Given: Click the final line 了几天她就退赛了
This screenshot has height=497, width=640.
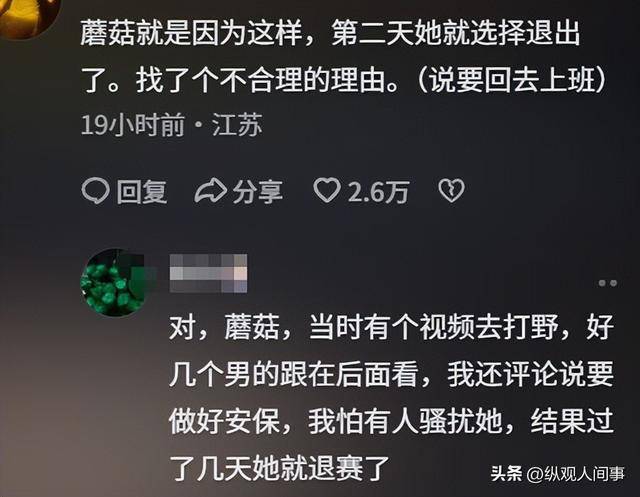Looking at the screenshot, I should 279,468.
